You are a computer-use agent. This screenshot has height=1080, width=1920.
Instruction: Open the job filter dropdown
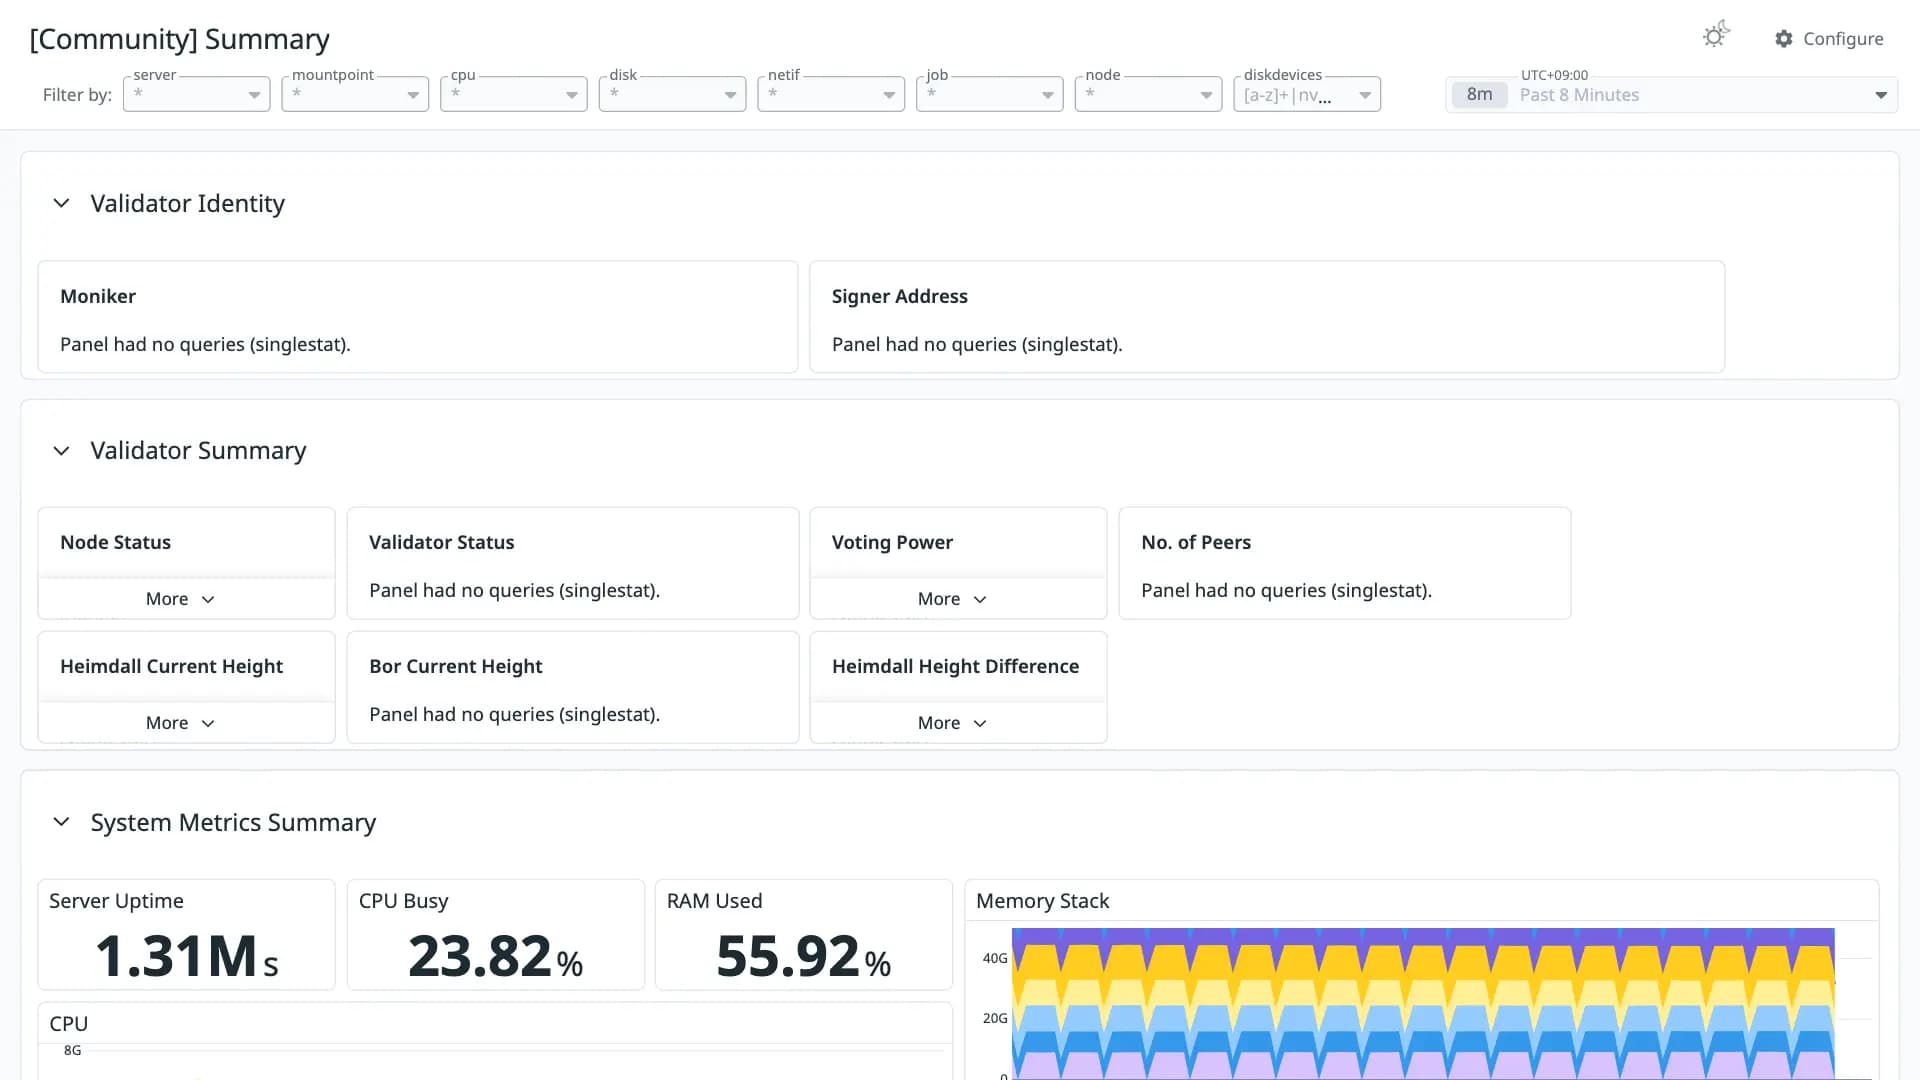[990, 94]
